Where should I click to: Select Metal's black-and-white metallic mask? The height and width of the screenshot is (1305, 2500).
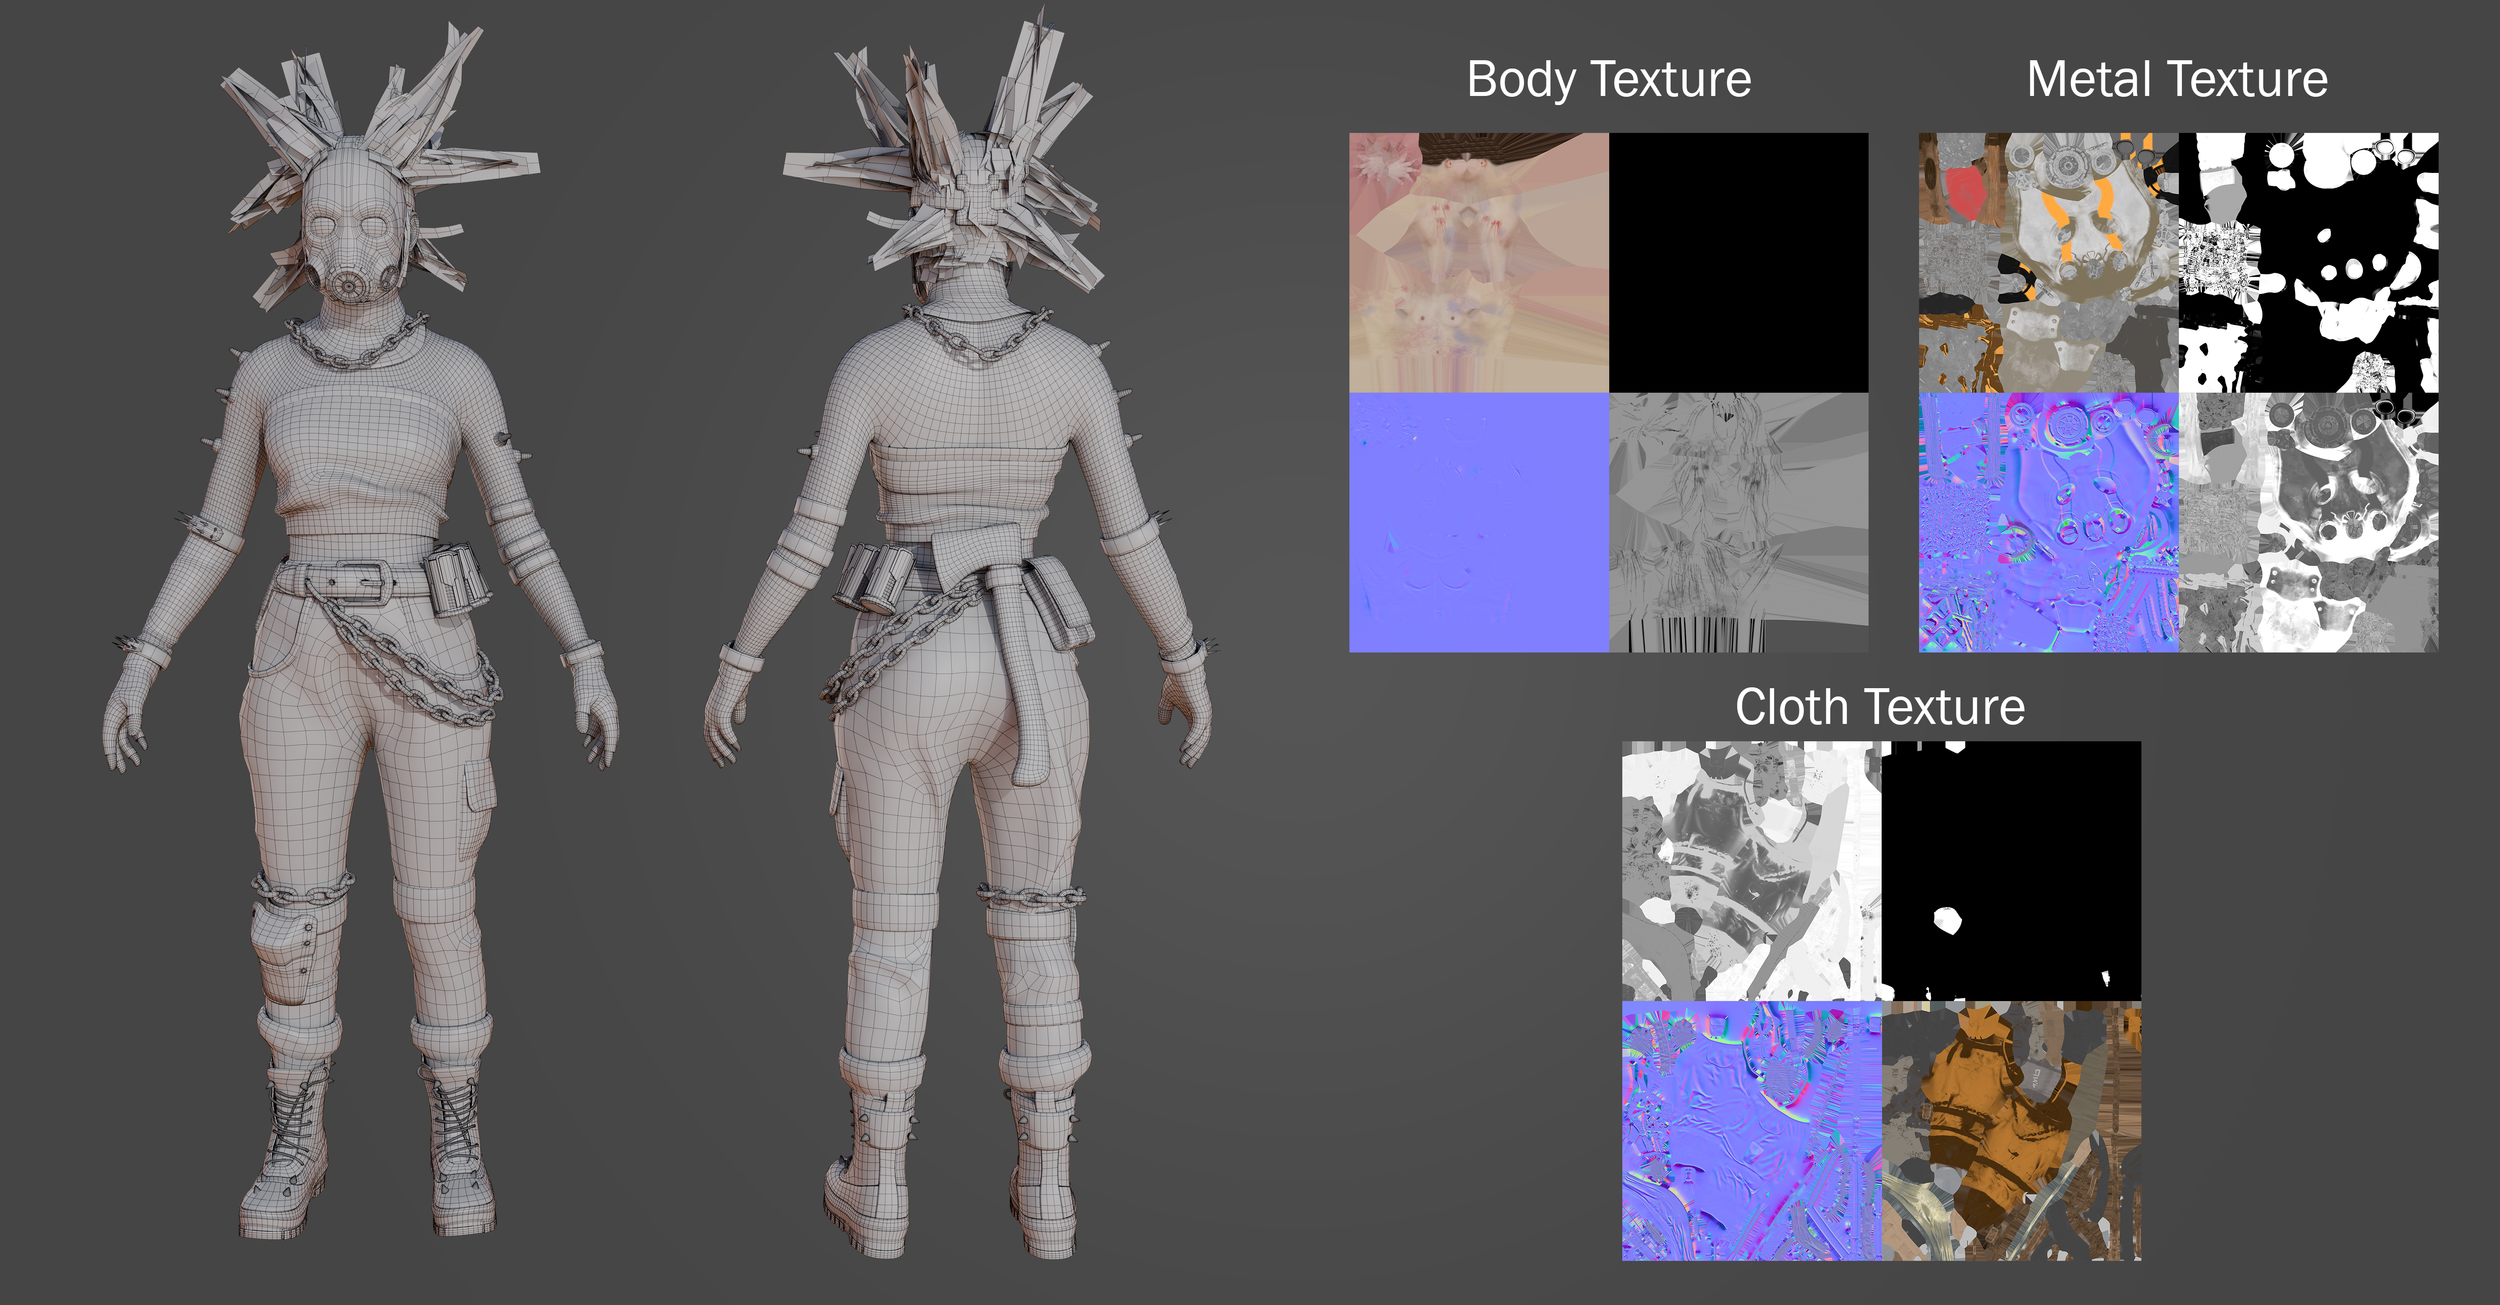pyautogui.click(x=2308, y=262)
